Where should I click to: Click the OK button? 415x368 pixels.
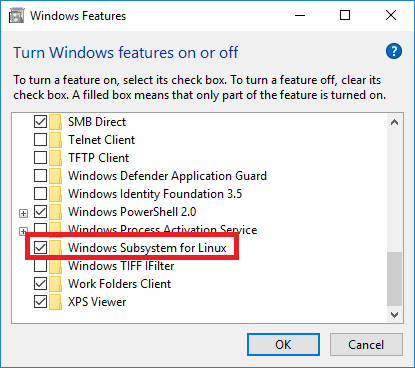click(x=283, y=344)
